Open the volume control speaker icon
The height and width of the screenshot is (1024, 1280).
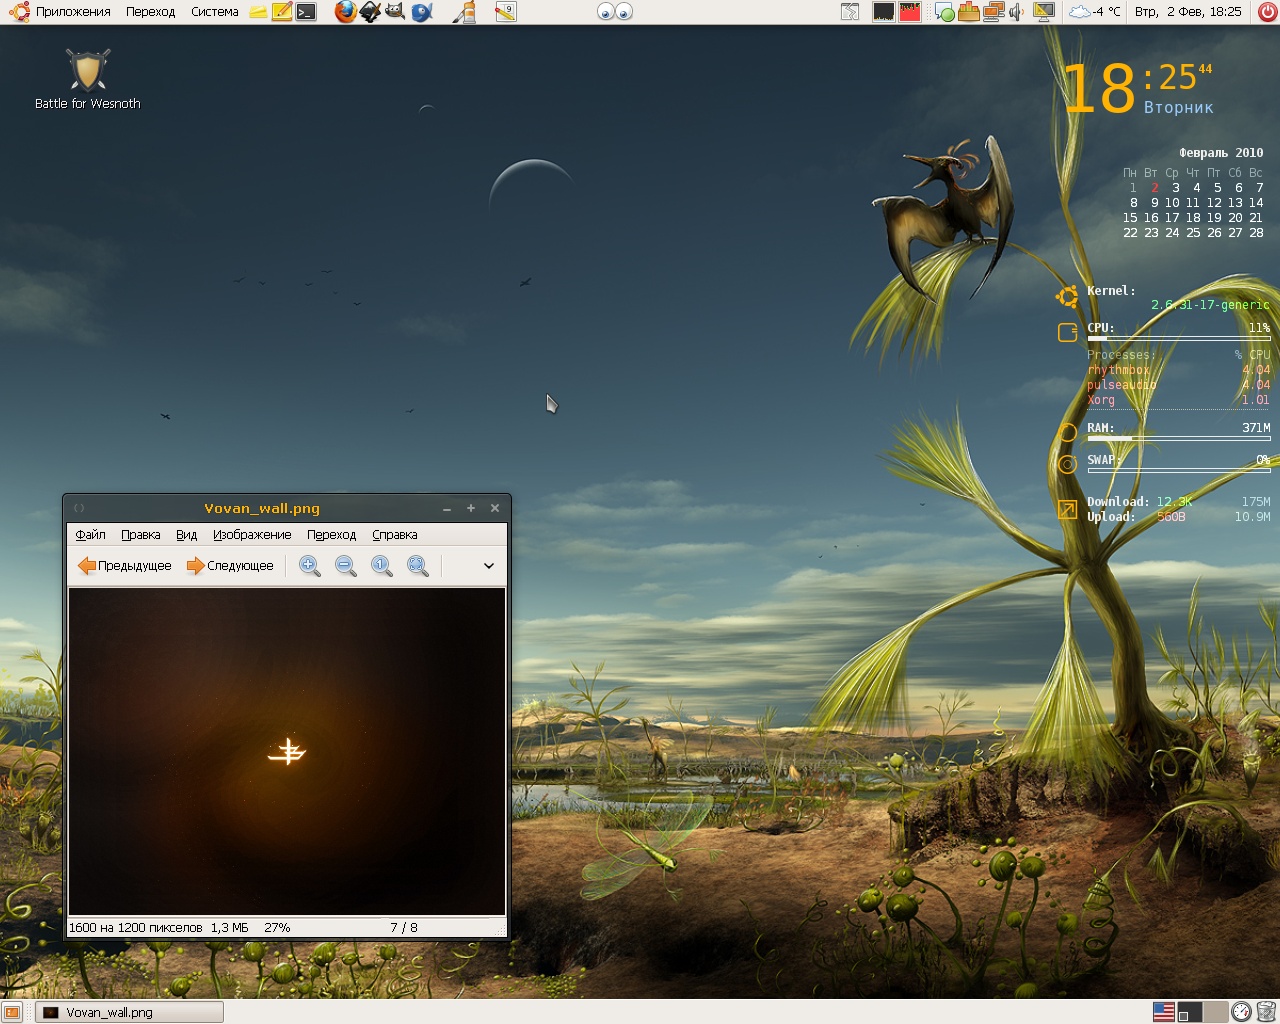(1017, 12)
